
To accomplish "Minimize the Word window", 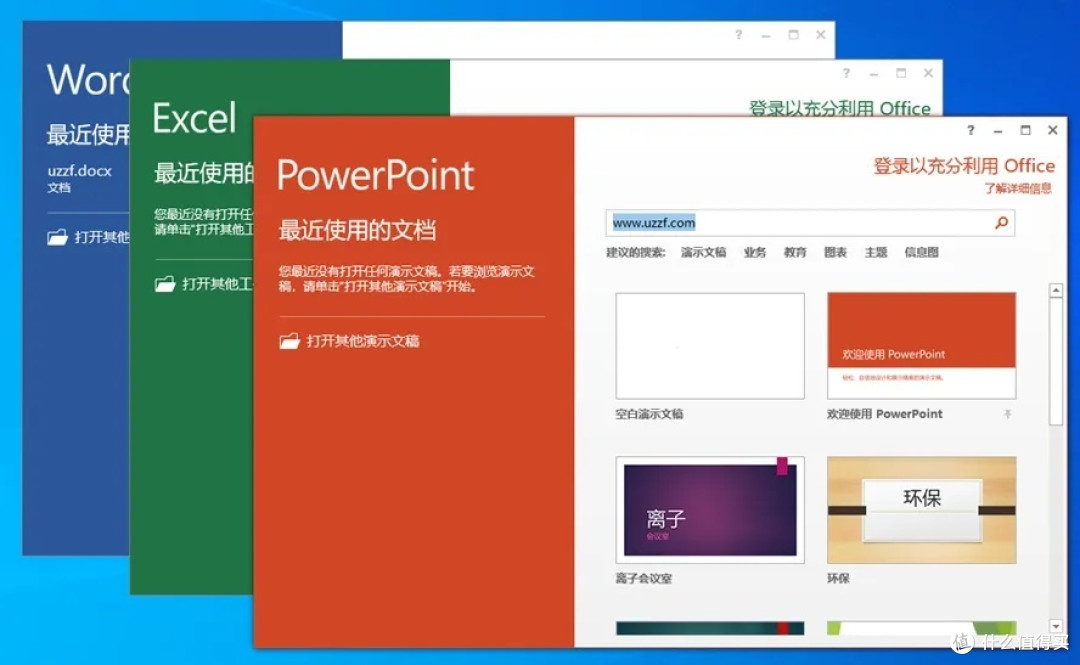I will click(766, 35).
